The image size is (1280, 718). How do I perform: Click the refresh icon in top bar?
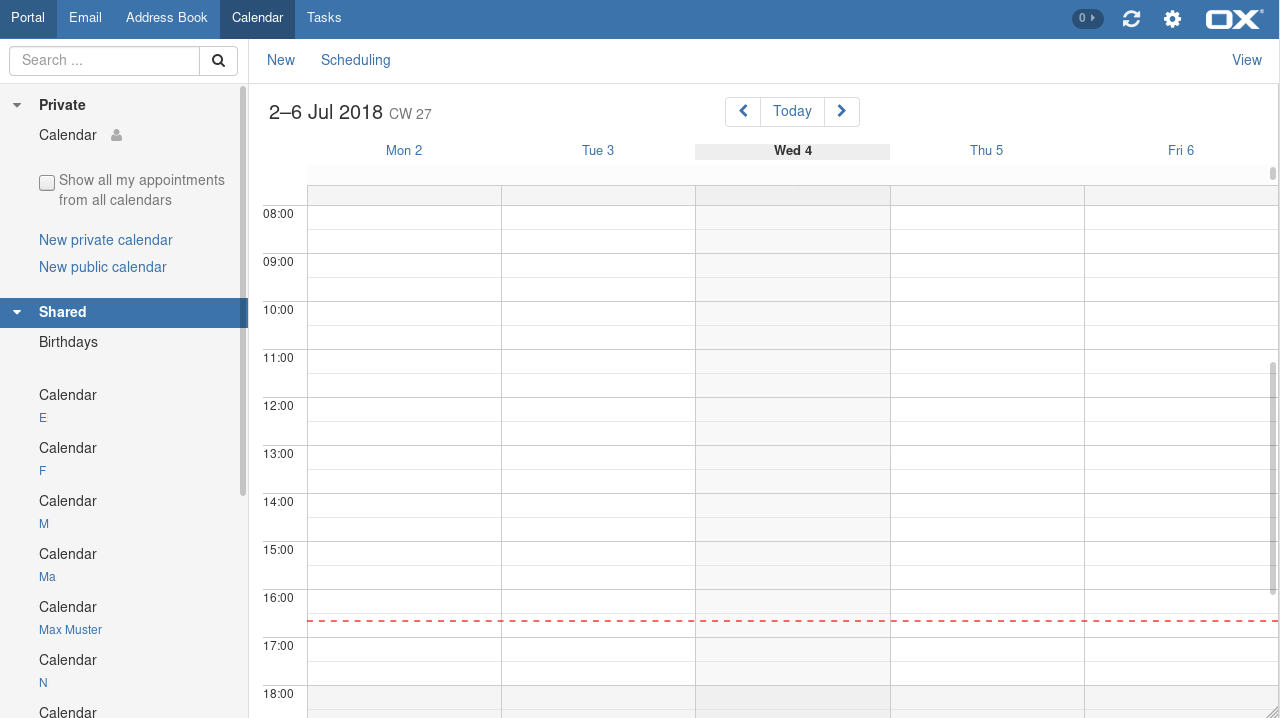pos(1131,19)
